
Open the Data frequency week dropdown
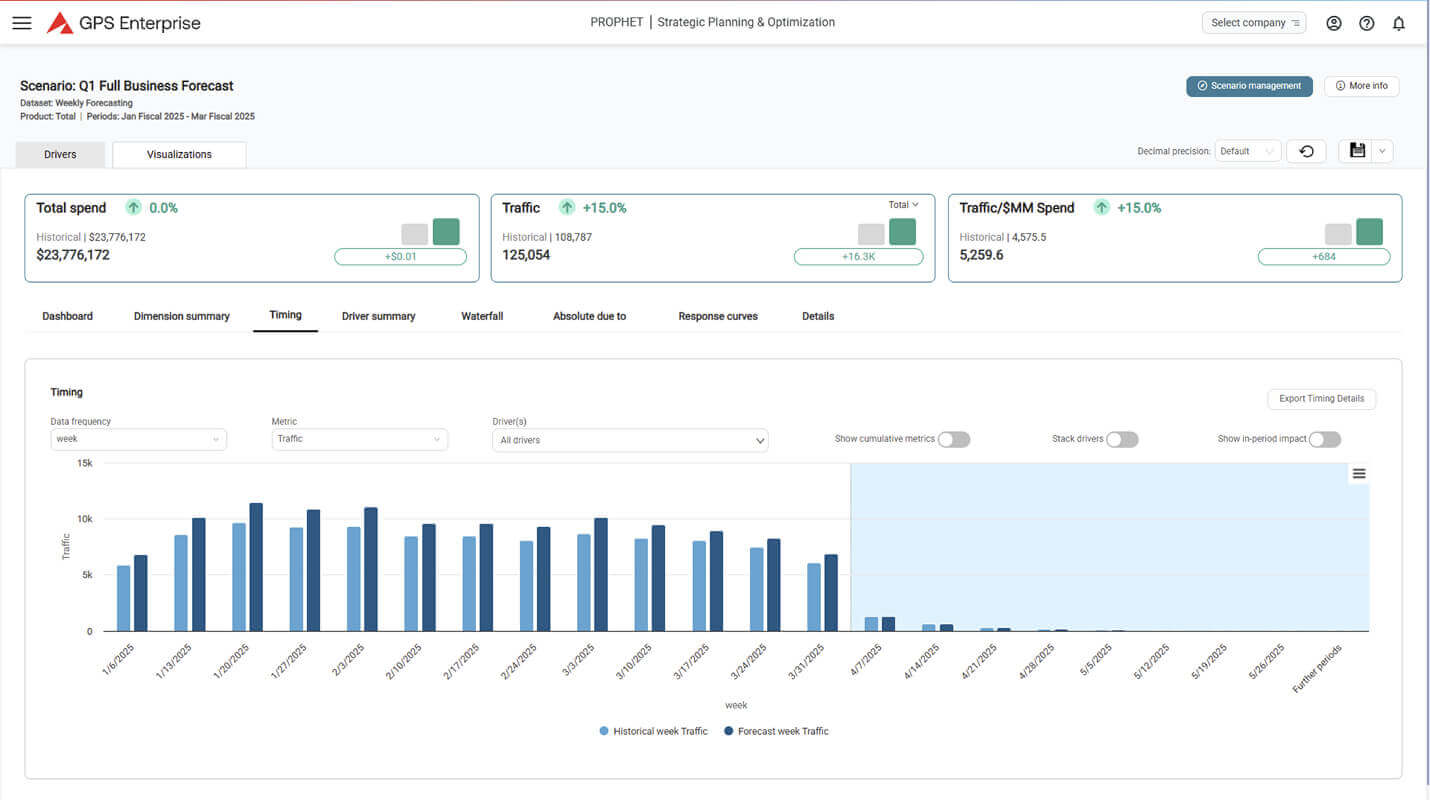(x=138, y=439)
